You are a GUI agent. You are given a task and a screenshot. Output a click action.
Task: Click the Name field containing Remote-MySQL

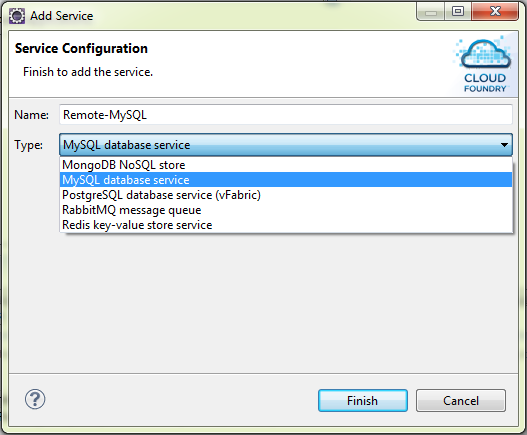(286, 115)
